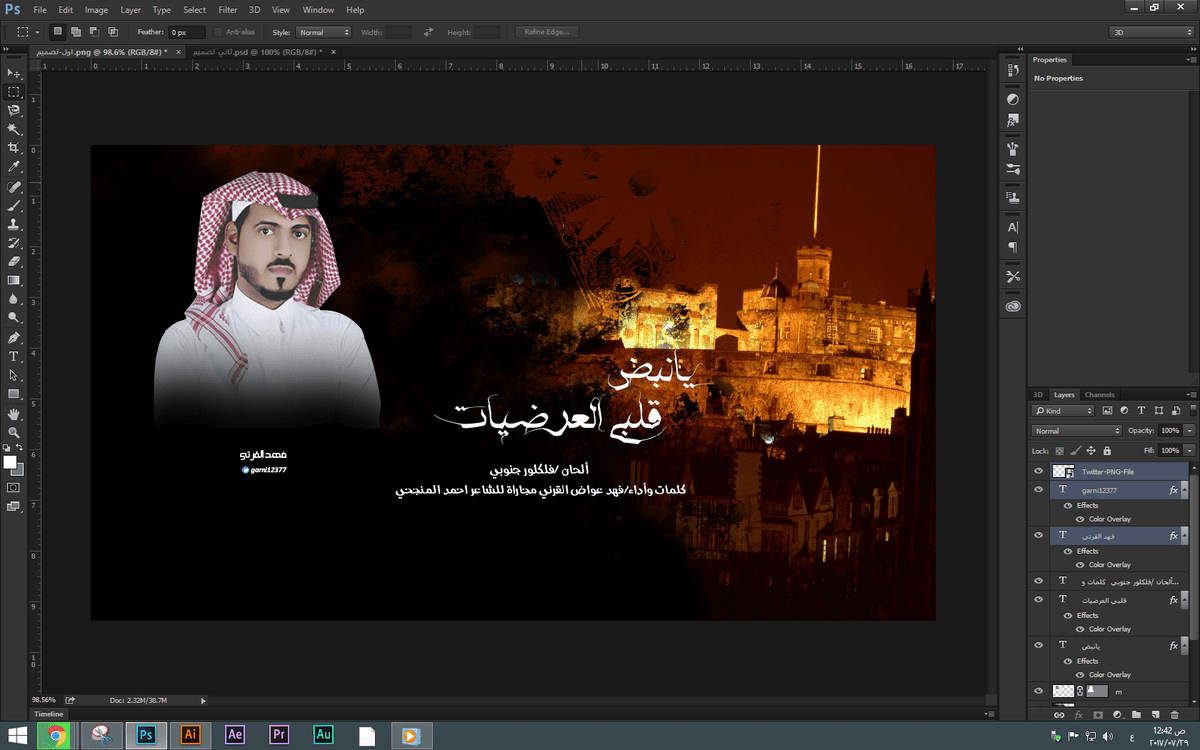Image resolution: width=1200 pixels, height=750 pixels.
Task: Activate the Hand tool
Action: (14, 413)
